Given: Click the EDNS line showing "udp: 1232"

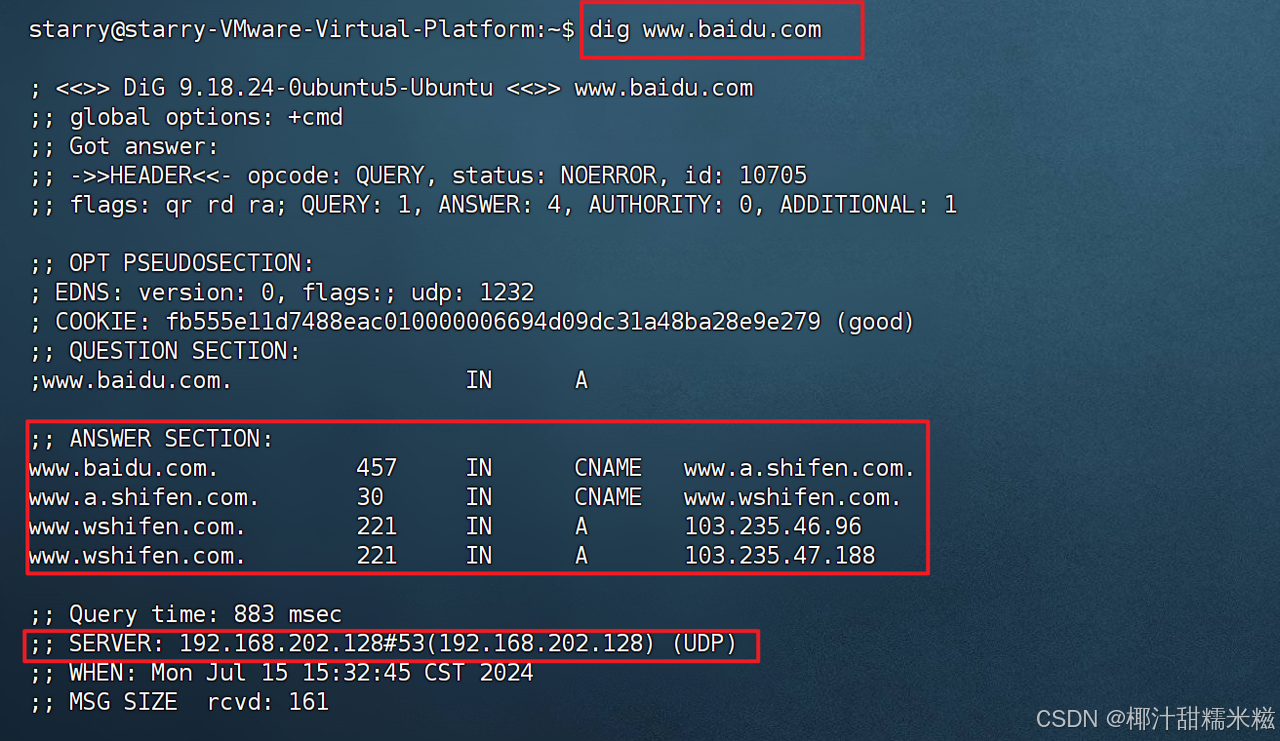Looking at the screenshot, I should pyautogui.click(x=282, y=293).
